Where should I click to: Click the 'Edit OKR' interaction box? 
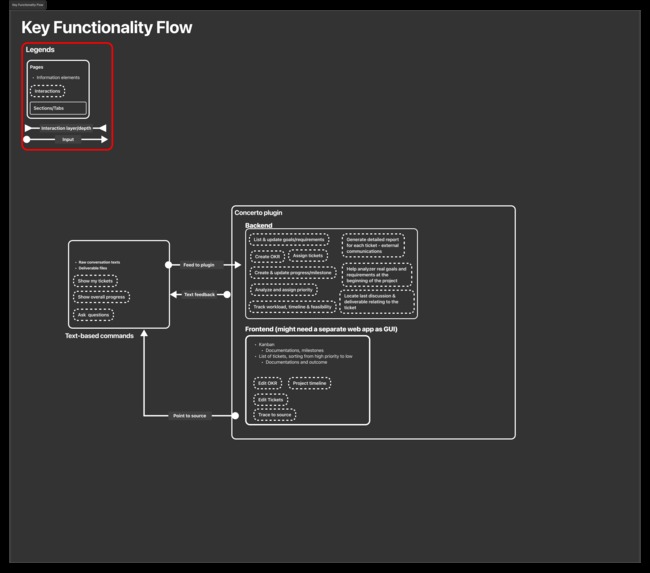(x=267, y=383)
